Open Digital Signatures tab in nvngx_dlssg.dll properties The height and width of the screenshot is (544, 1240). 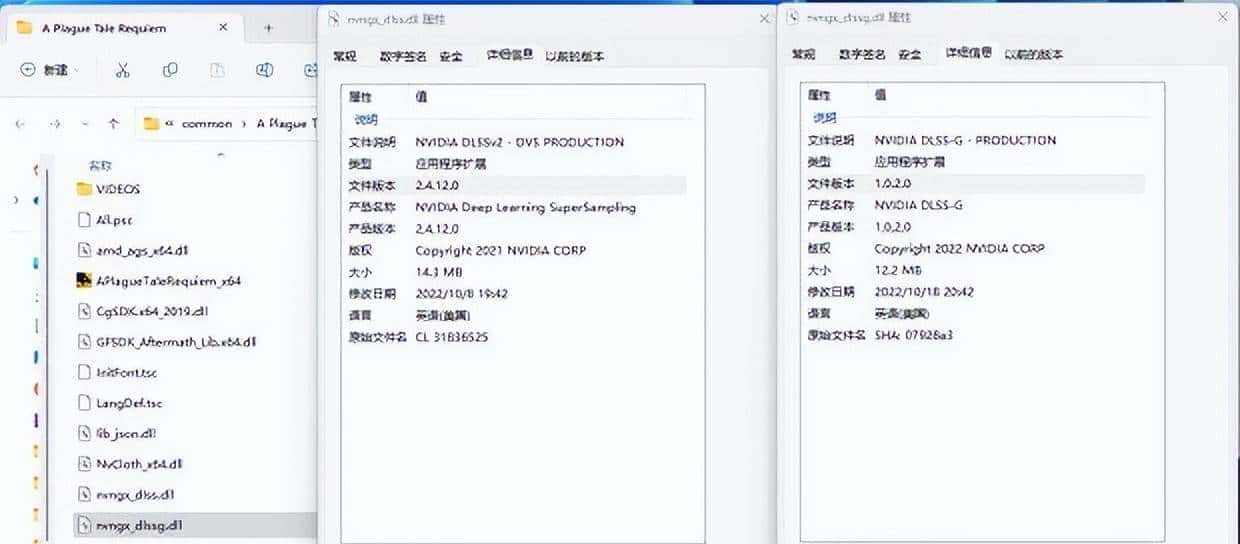point(860,54)
